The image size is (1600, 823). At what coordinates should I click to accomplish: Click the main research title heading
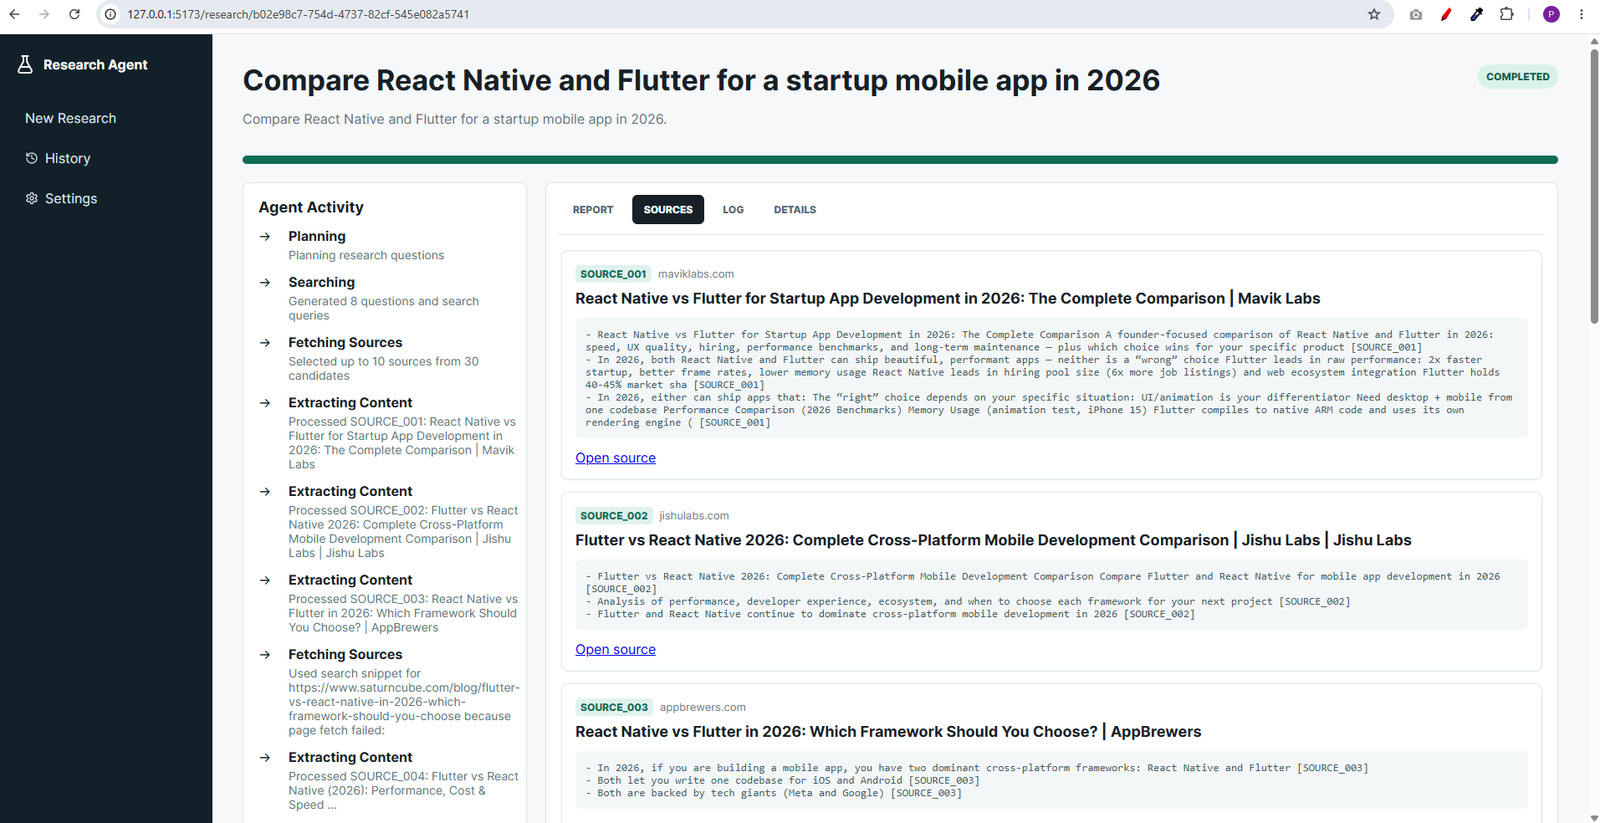coord(701,81)
